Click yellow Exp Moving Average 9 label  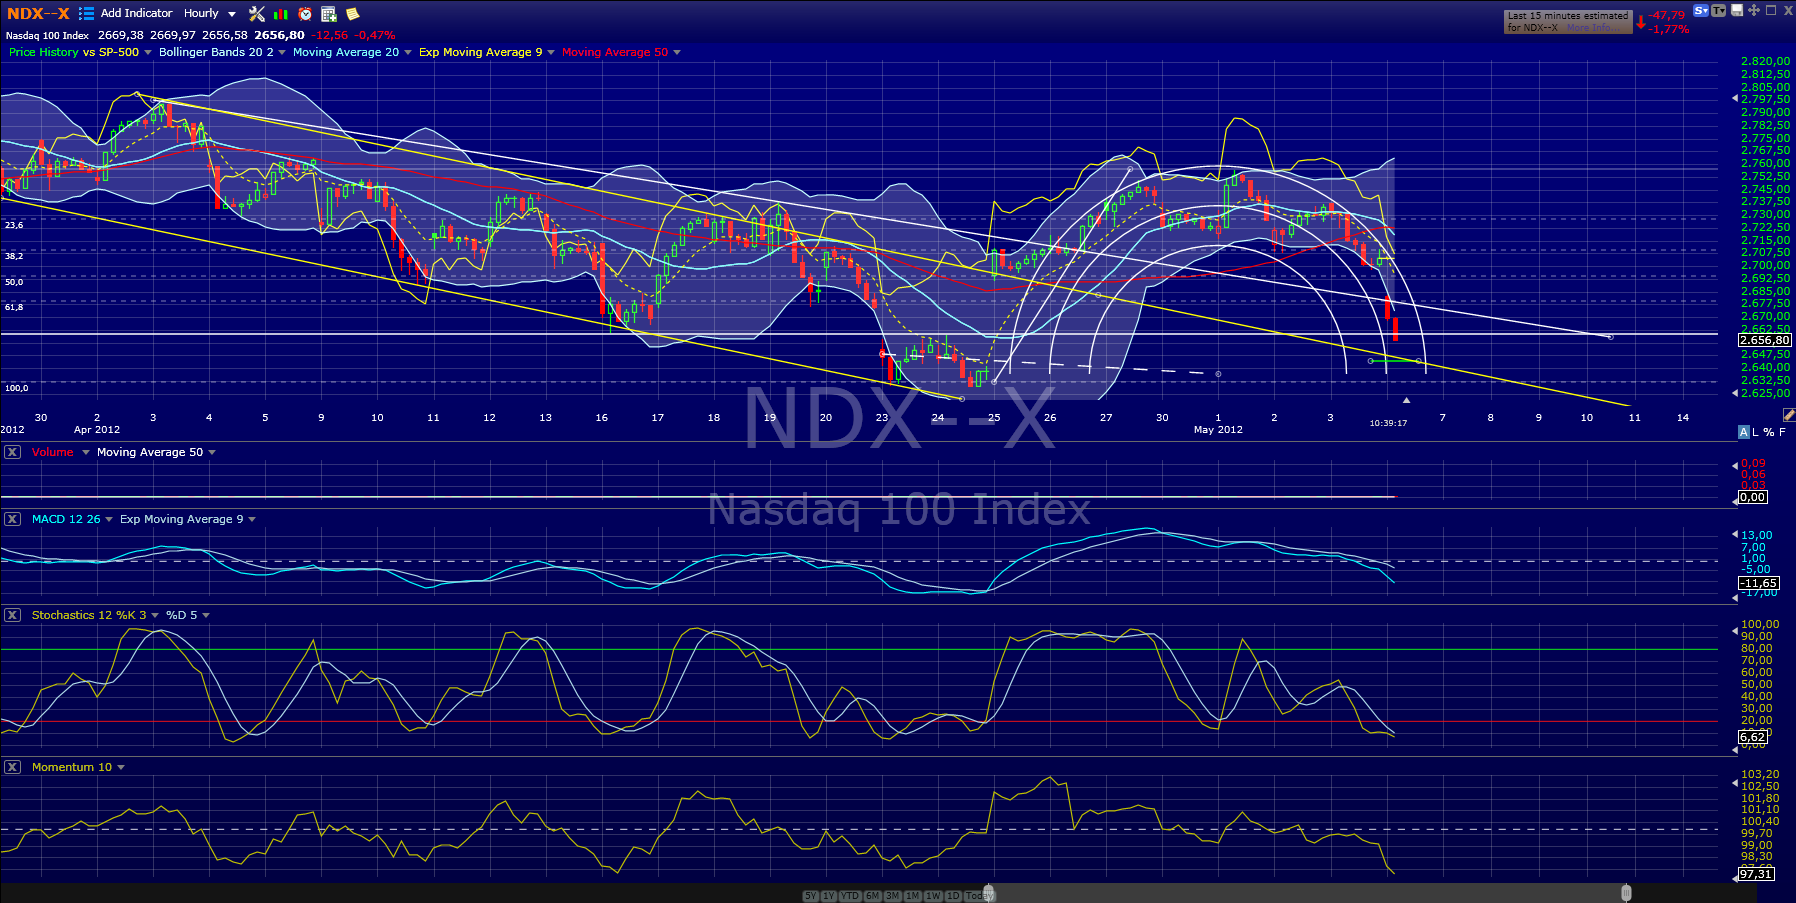click(481, 52)
